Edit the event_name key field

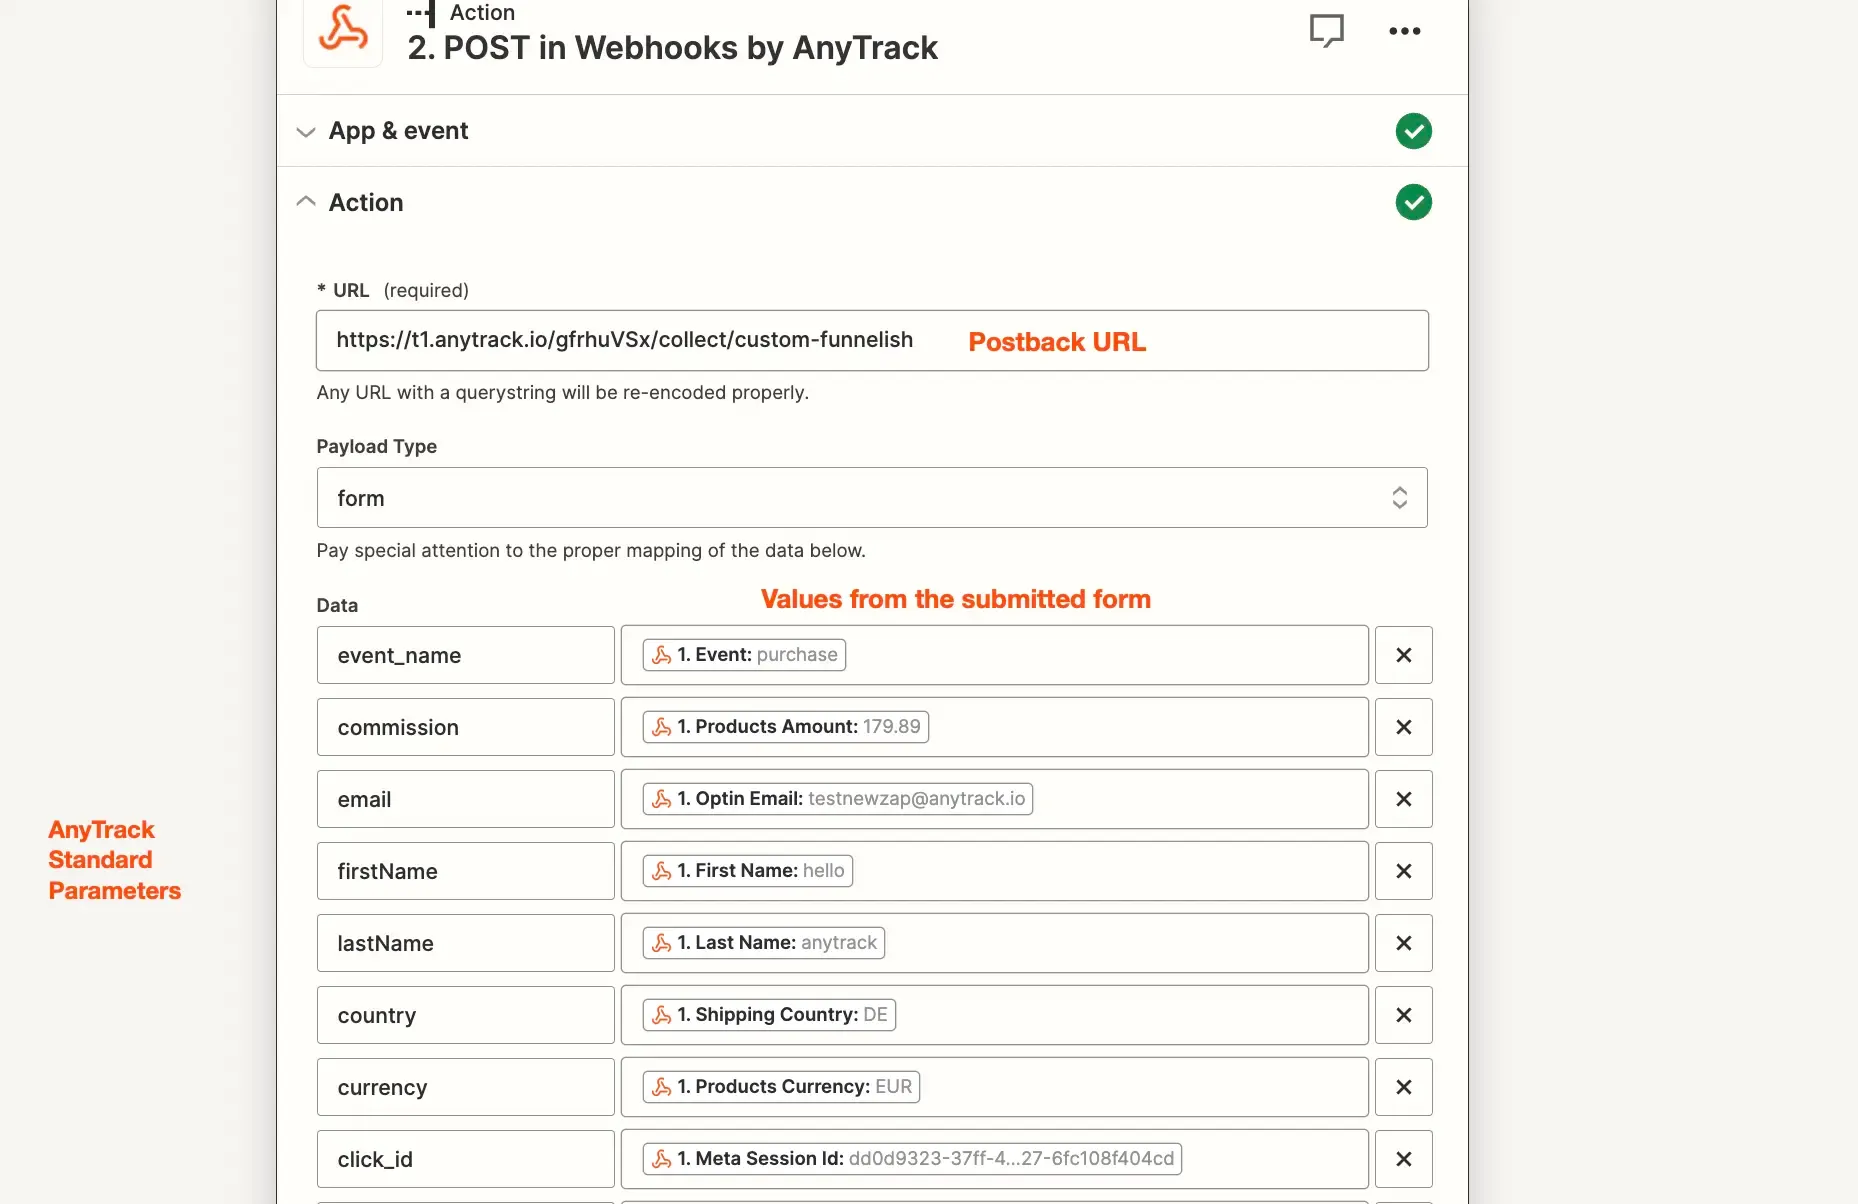tap(465, 656)
